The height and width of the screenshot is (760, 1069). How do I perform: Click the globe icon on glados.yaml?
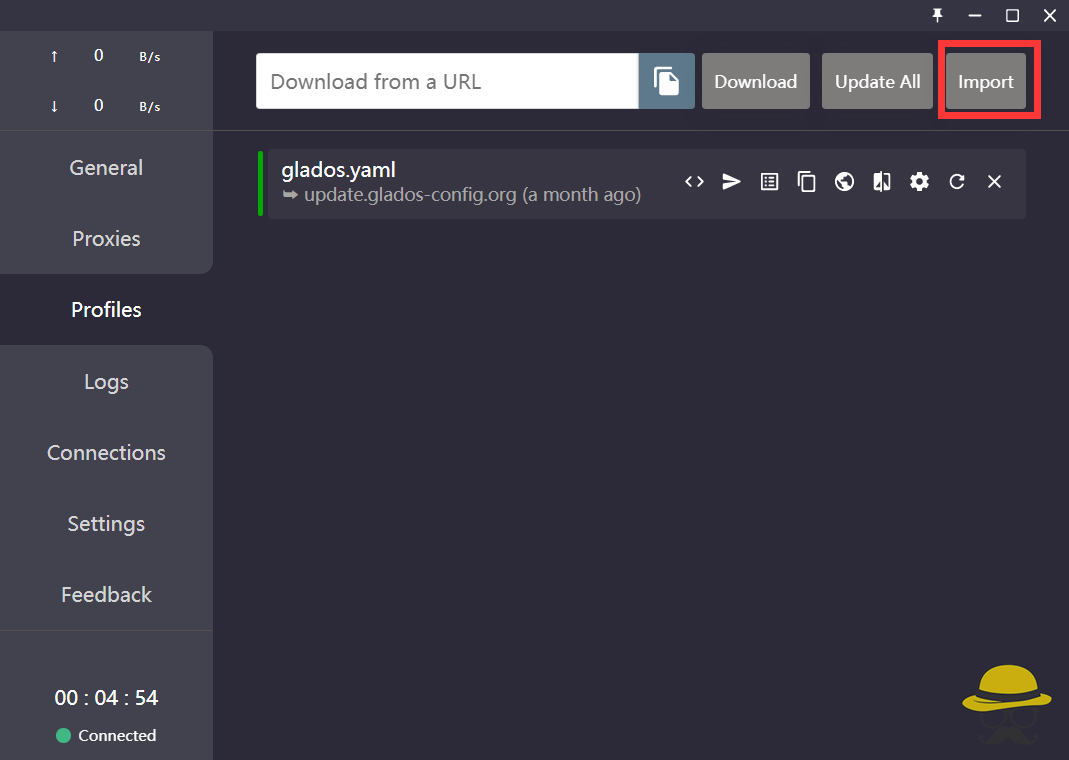(x=845, y=182)
